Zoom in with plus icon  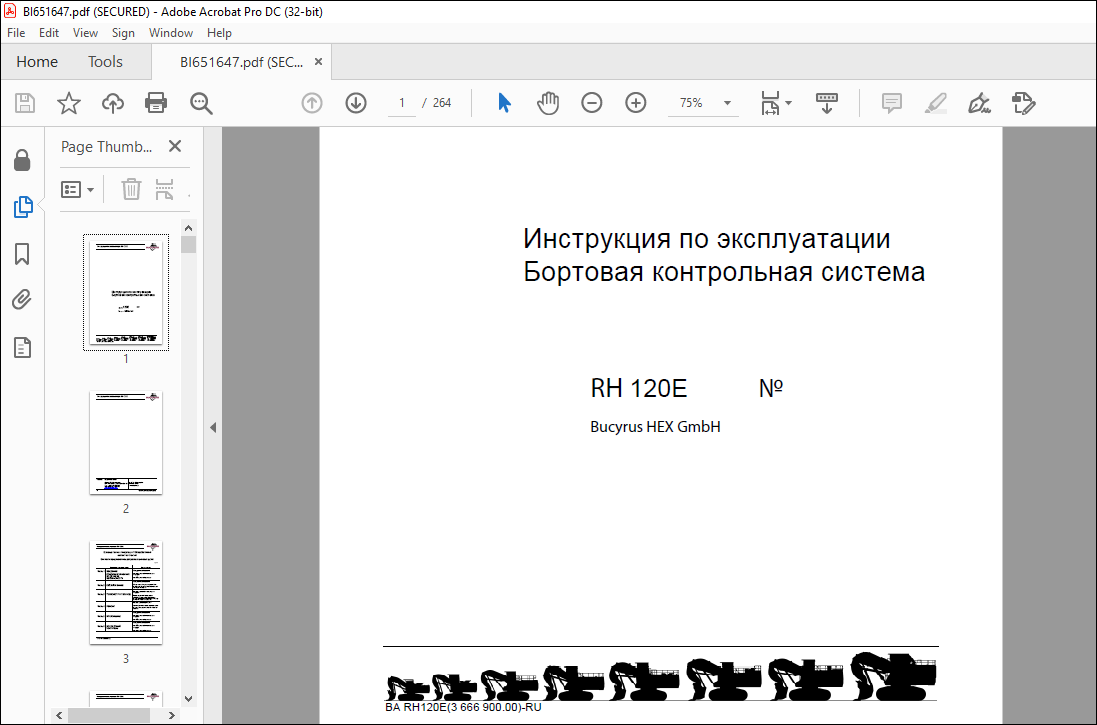[x=635, y=103]
